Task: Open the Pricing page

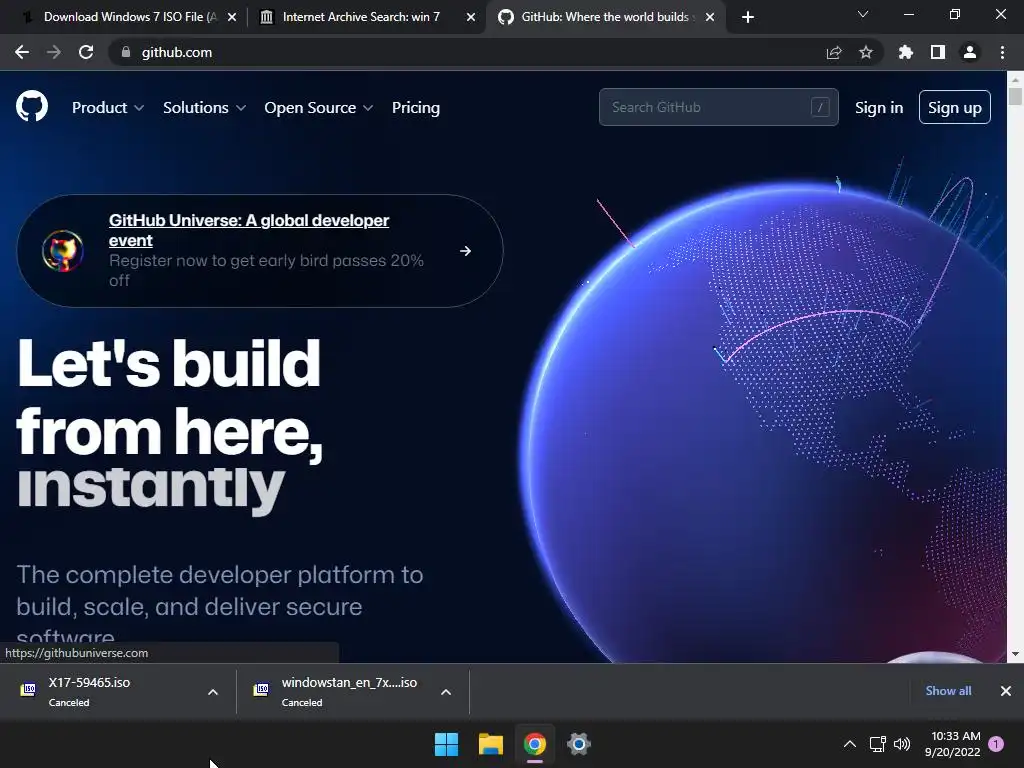Action: (415, 108)
